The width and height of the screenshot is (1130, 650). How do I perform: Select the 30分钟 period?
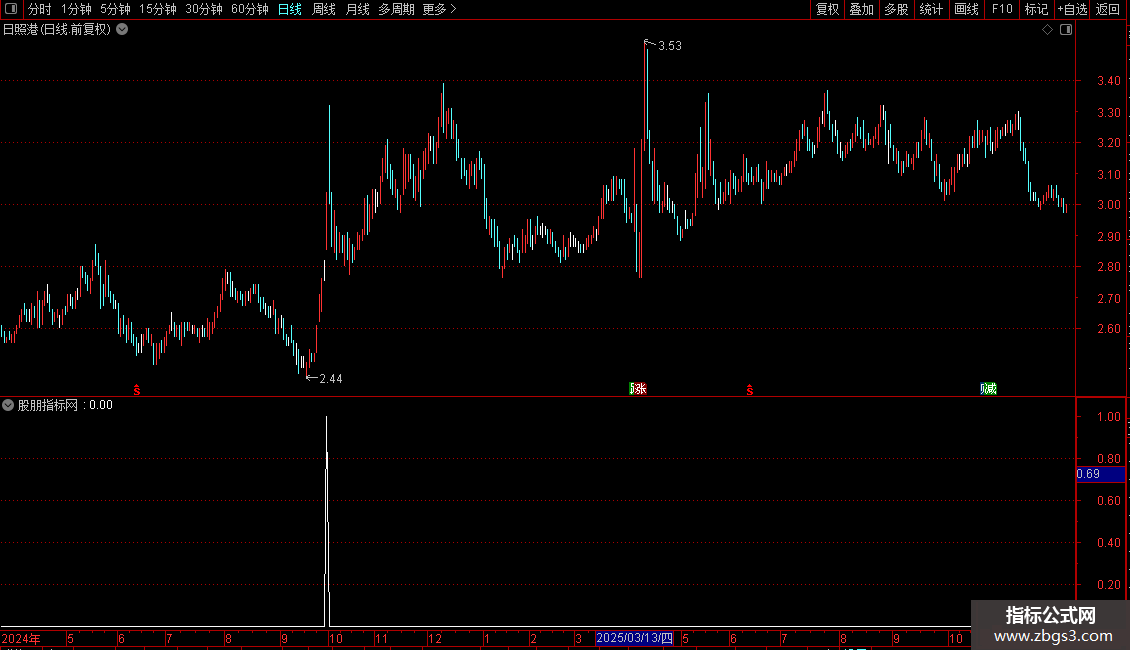(204, 9)
